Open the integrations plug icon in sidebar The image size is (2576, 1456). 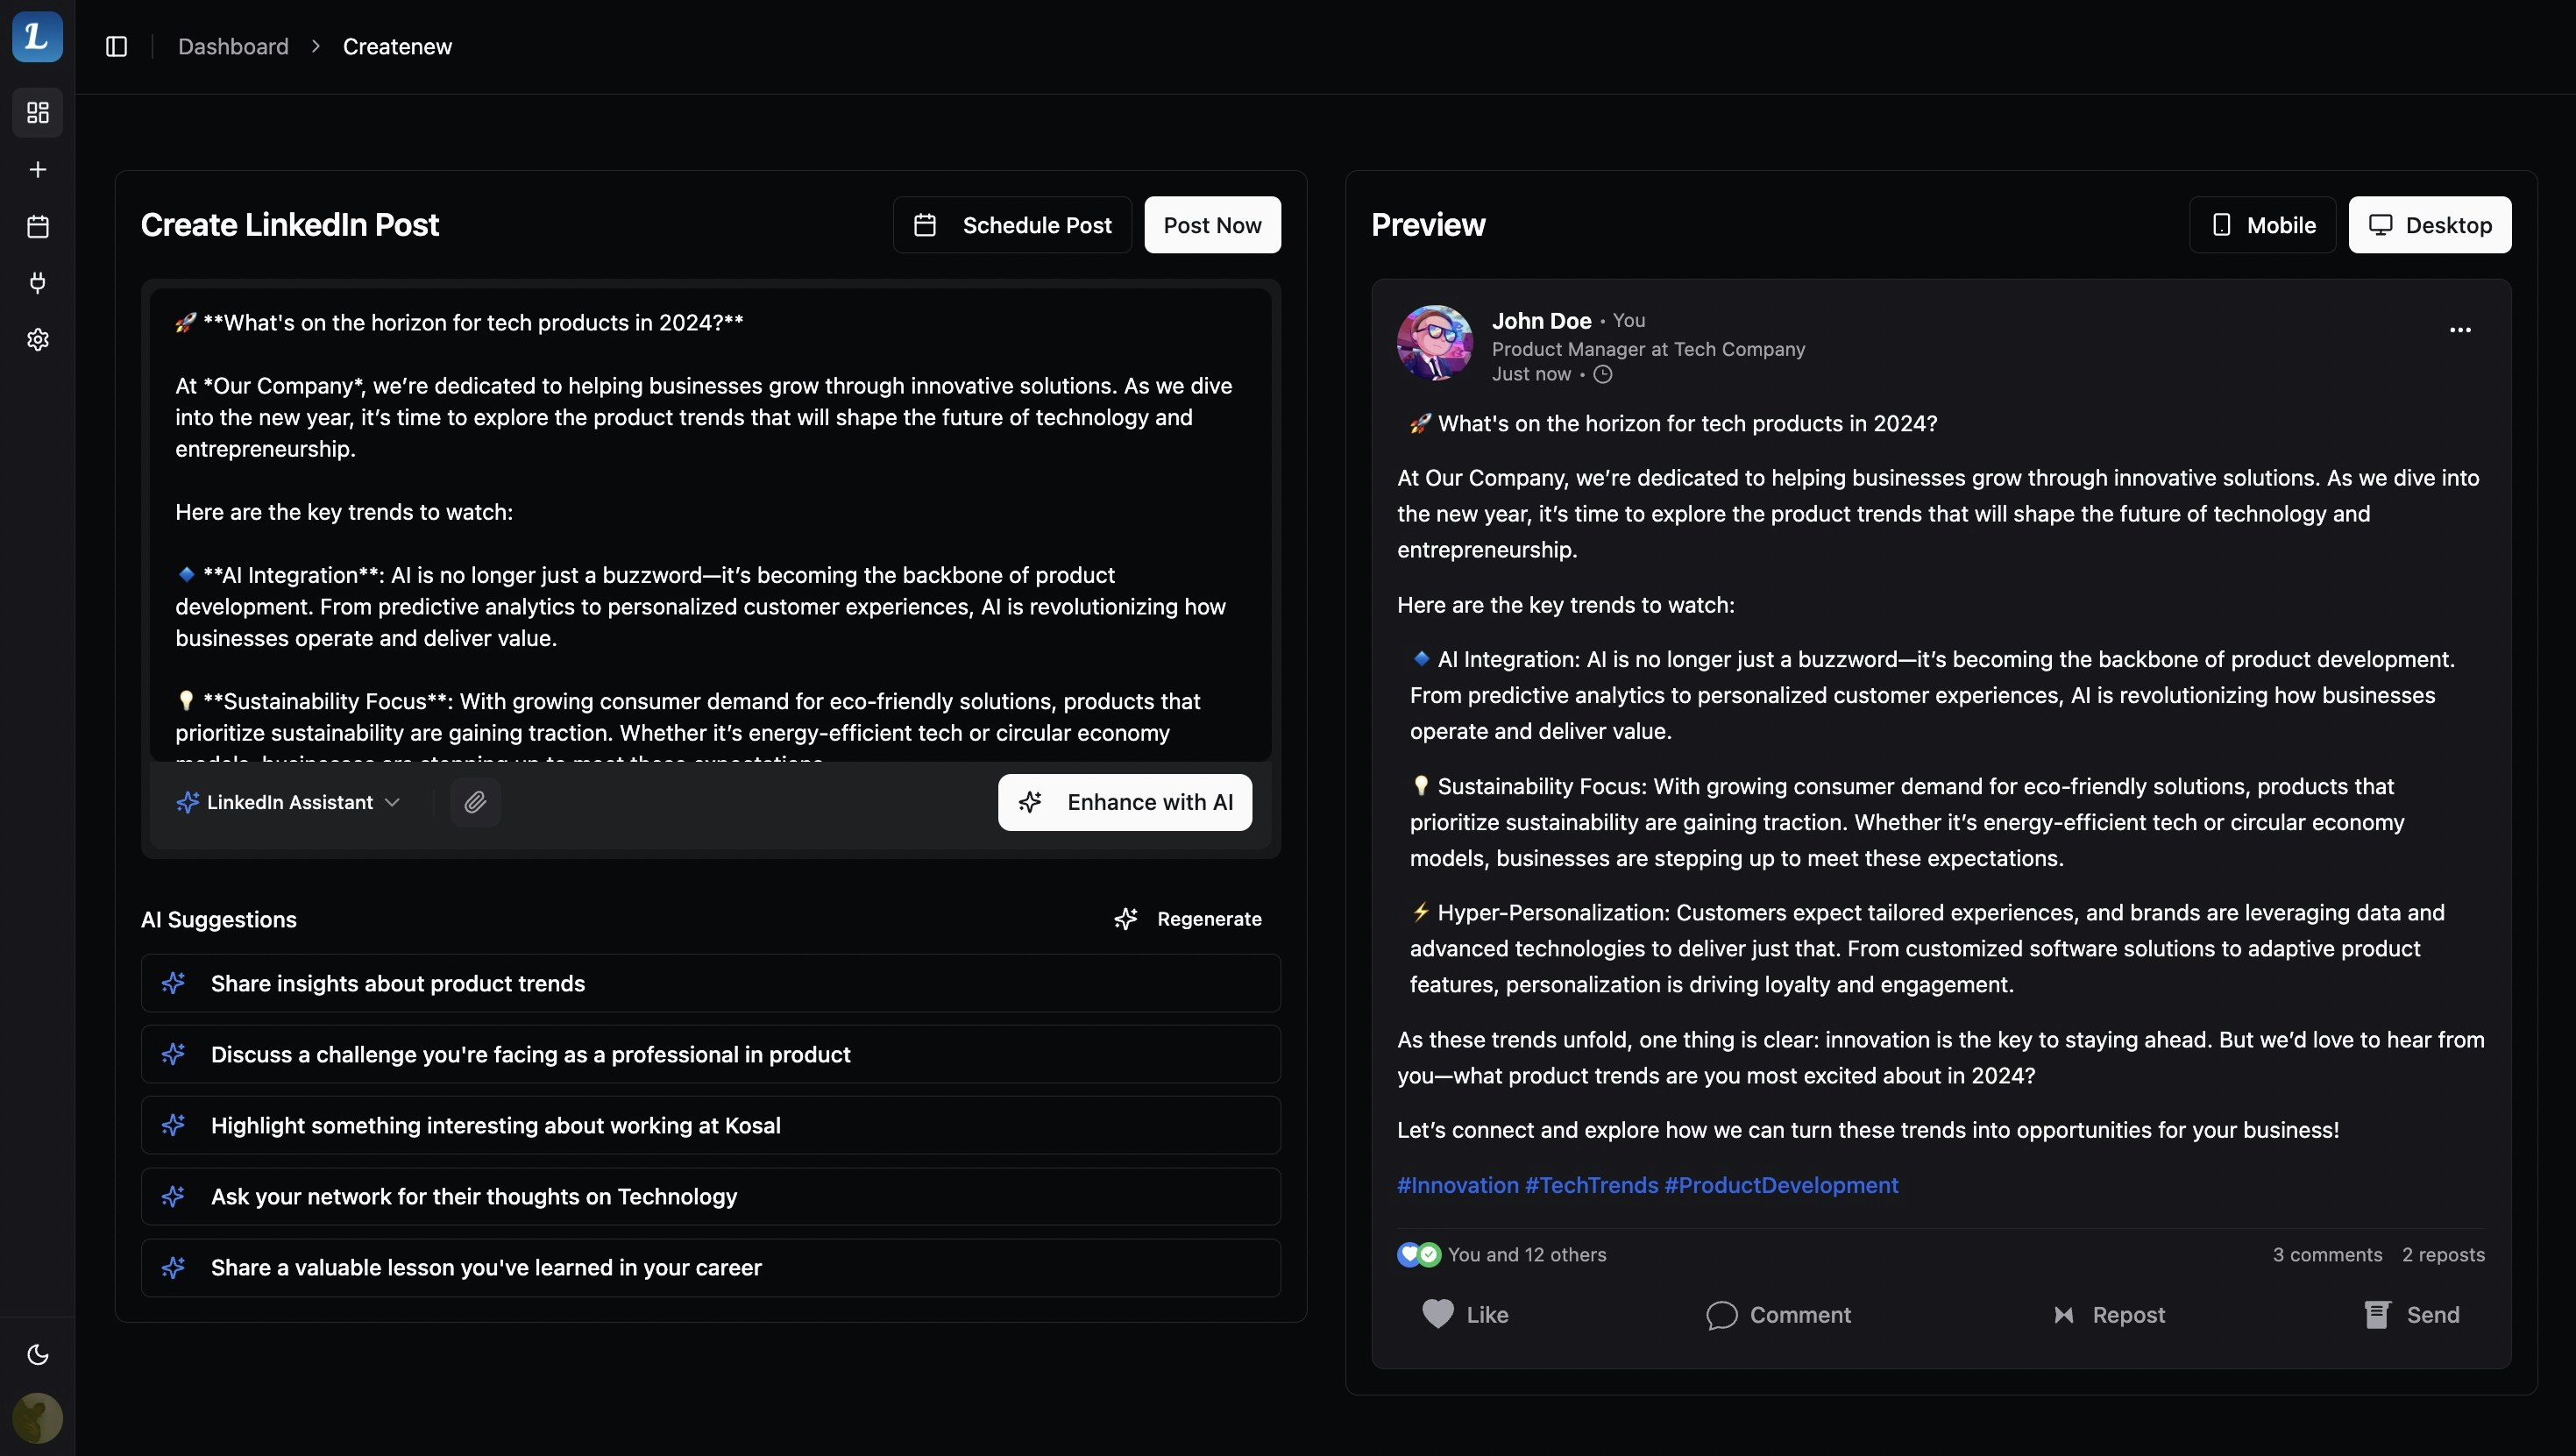[38, 283]
